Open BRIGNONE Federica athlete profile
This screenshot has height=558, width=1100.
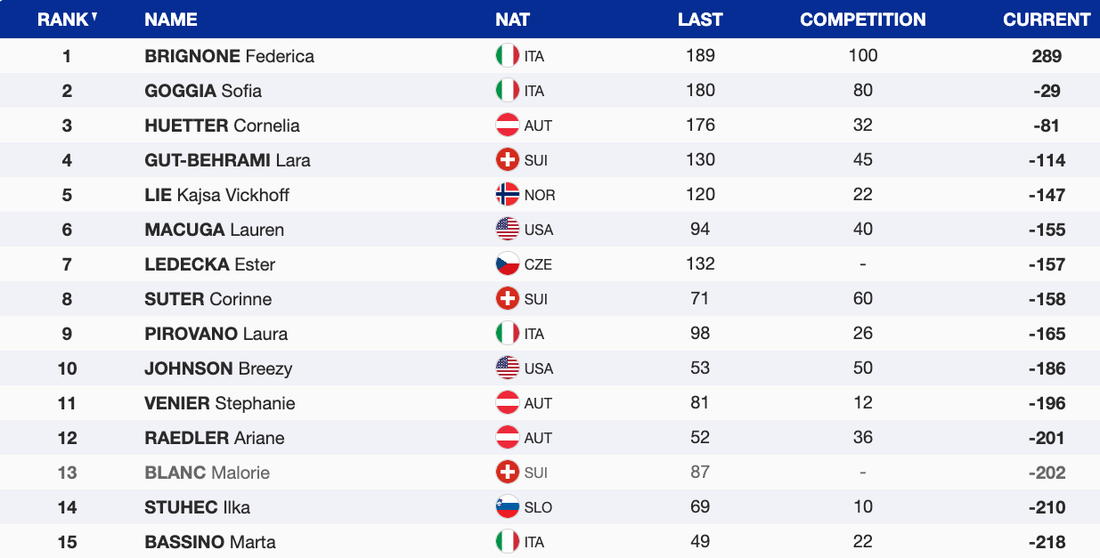229,56
